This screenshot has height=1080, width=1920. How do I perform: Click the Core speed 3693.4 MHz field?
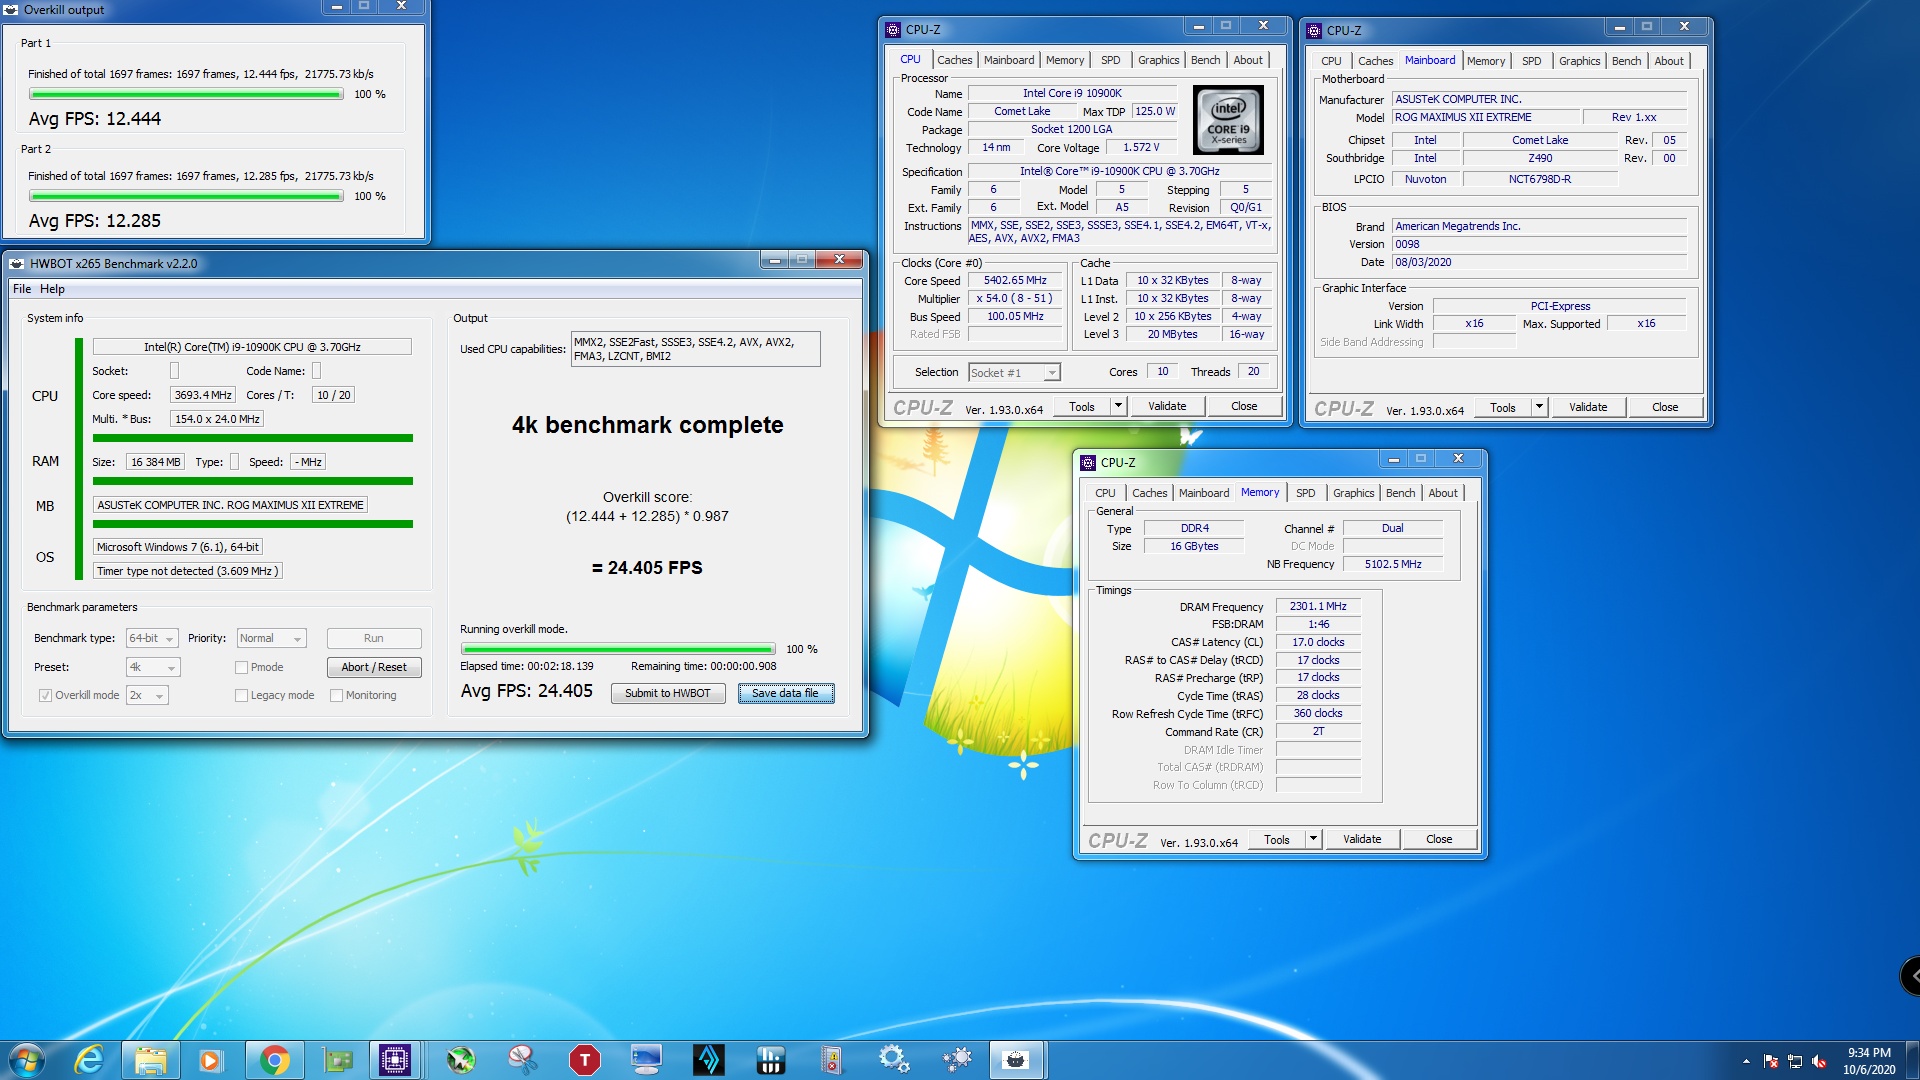203,395
